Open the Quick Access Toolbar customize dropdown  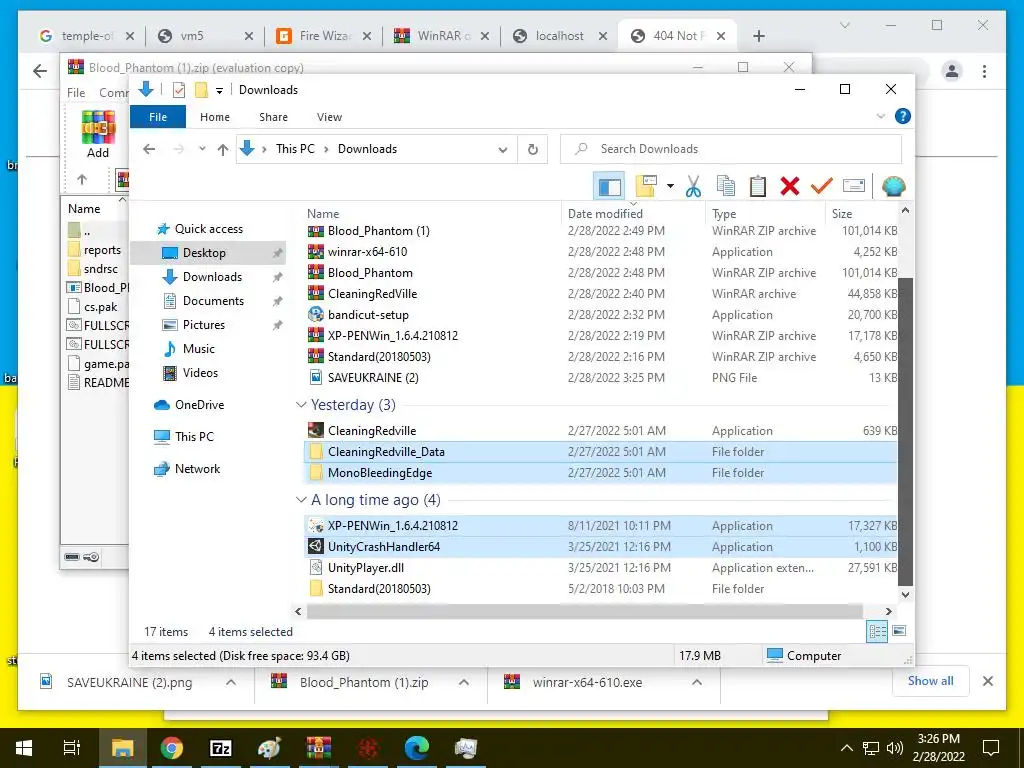pyautogui.click(x=219, y=90)
